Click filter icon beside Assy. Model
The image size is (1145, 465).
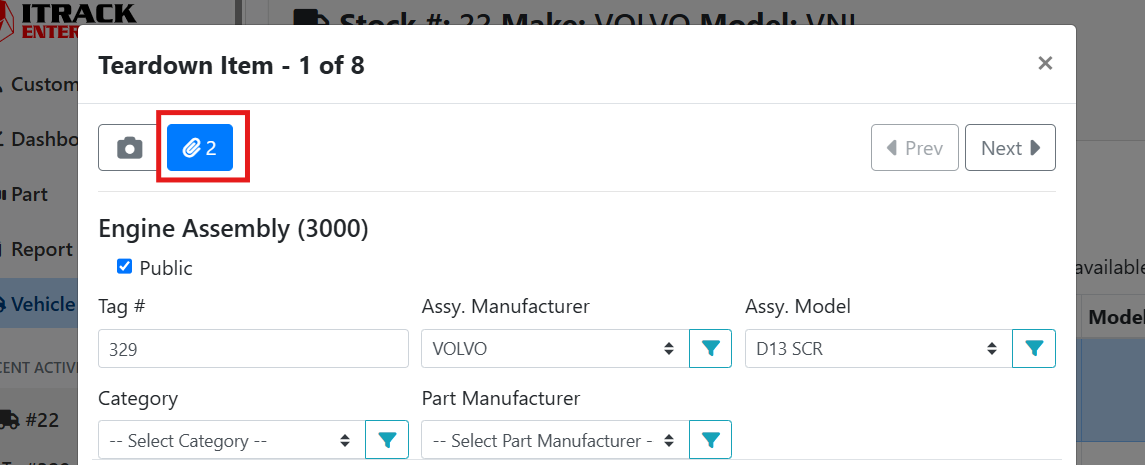(1034, 349)
